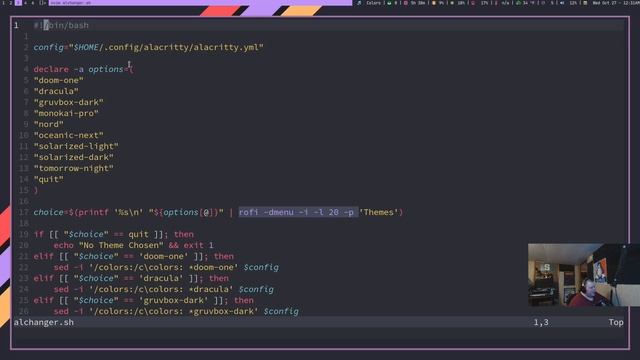Click line number 10 in the gutter
Image resolution: width=640 pixels, height=360 pixels.
tap(24, 135)
